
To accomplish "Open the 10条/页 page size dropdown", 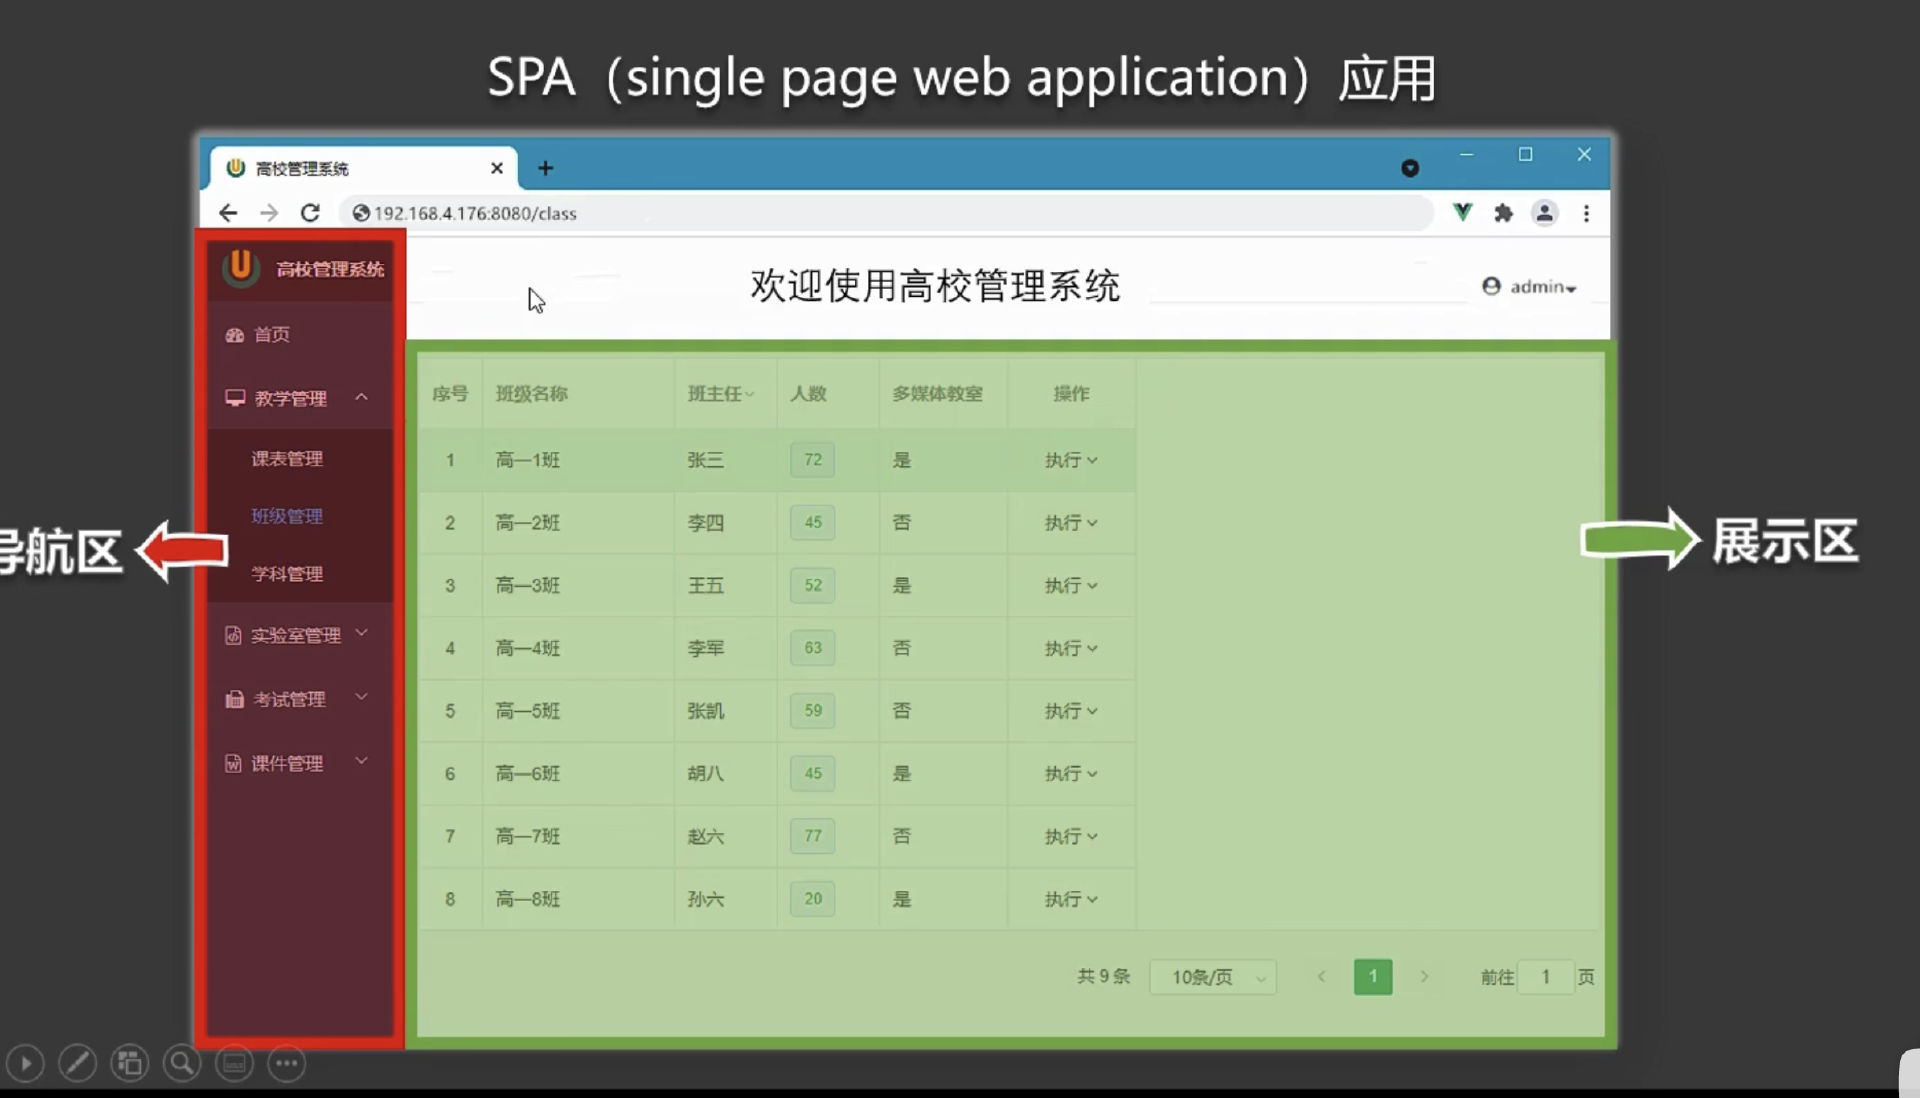I will coord(1213,977).
